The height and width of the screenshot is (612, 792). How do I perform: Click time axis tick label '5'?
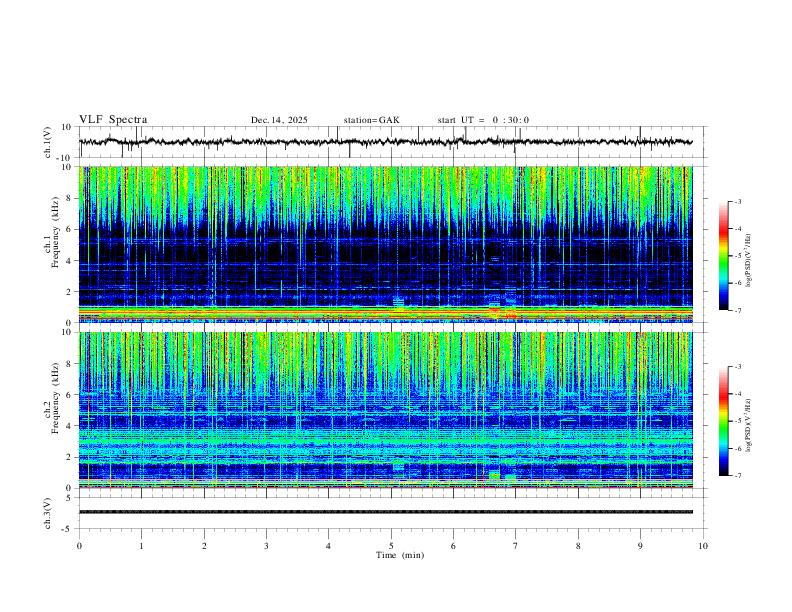[x=391, y=546]
